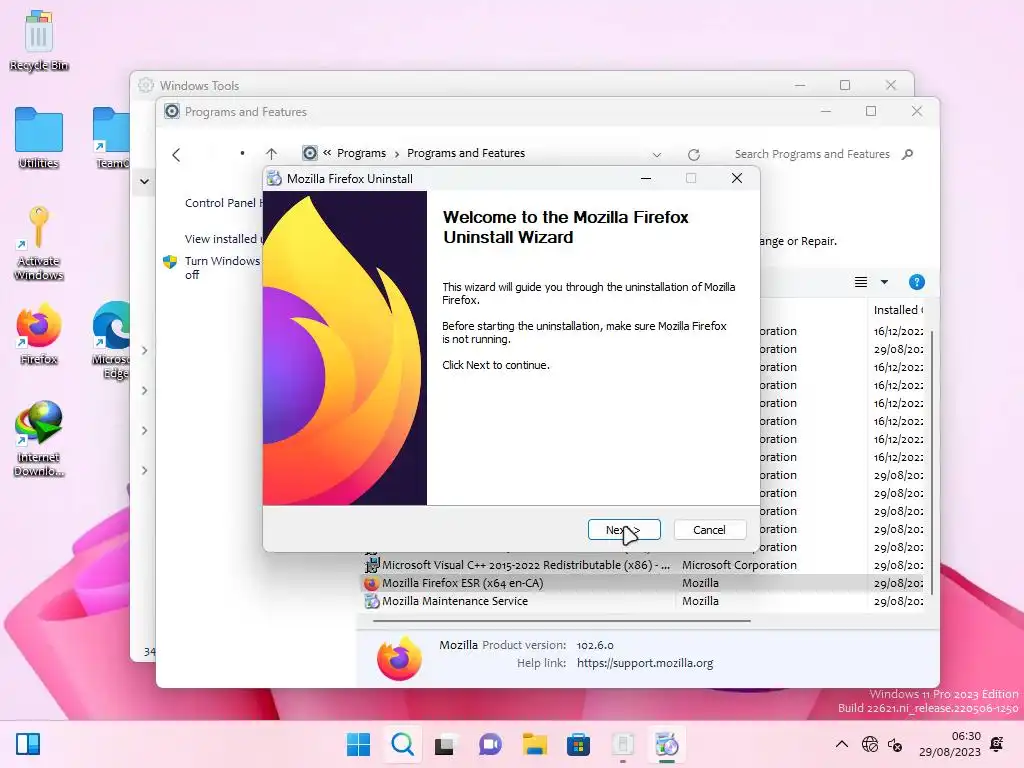Click the horizontal scrollbar under program list
This screenshot has height=768, width=1024.
562,620
